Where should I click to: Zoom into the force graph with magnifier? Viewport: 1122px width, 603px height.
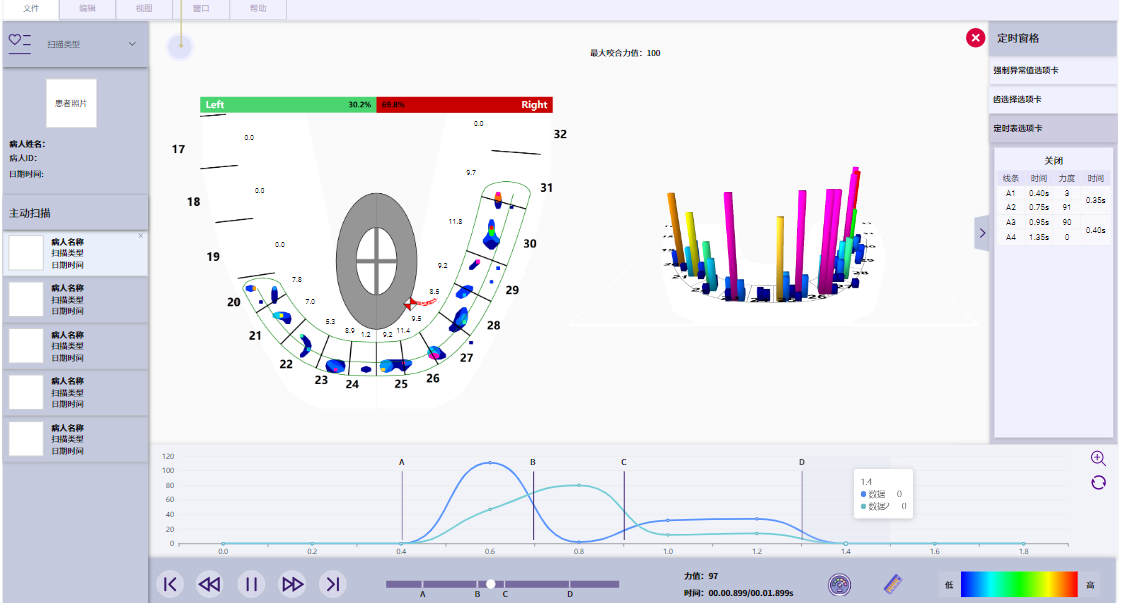coord(1098,458)
